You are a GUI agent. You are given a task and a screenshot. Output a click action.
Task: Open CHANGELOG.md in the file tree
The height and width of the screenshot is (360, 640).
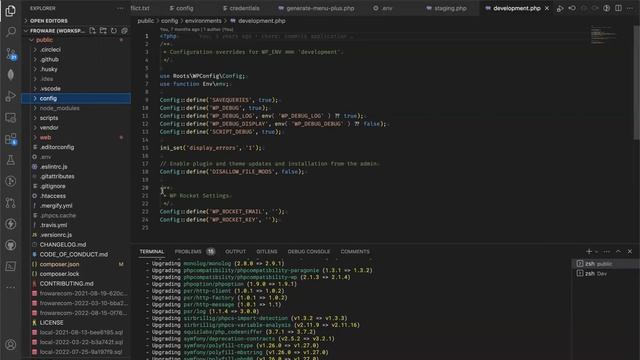pyautogui.click(x=76, y=244)
